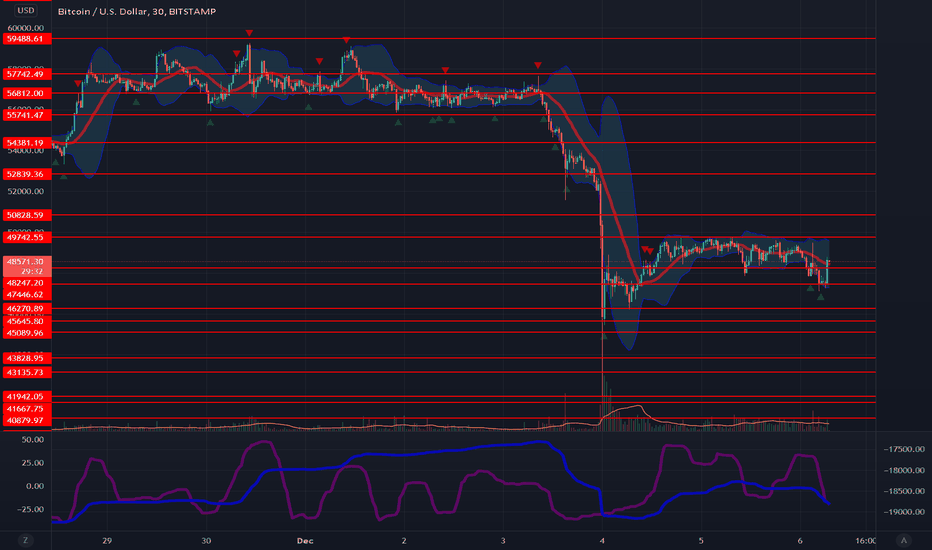The image size is (932, 550).
Task: Click the -18000.00 right axis value
Action: [x=903, y=470]
